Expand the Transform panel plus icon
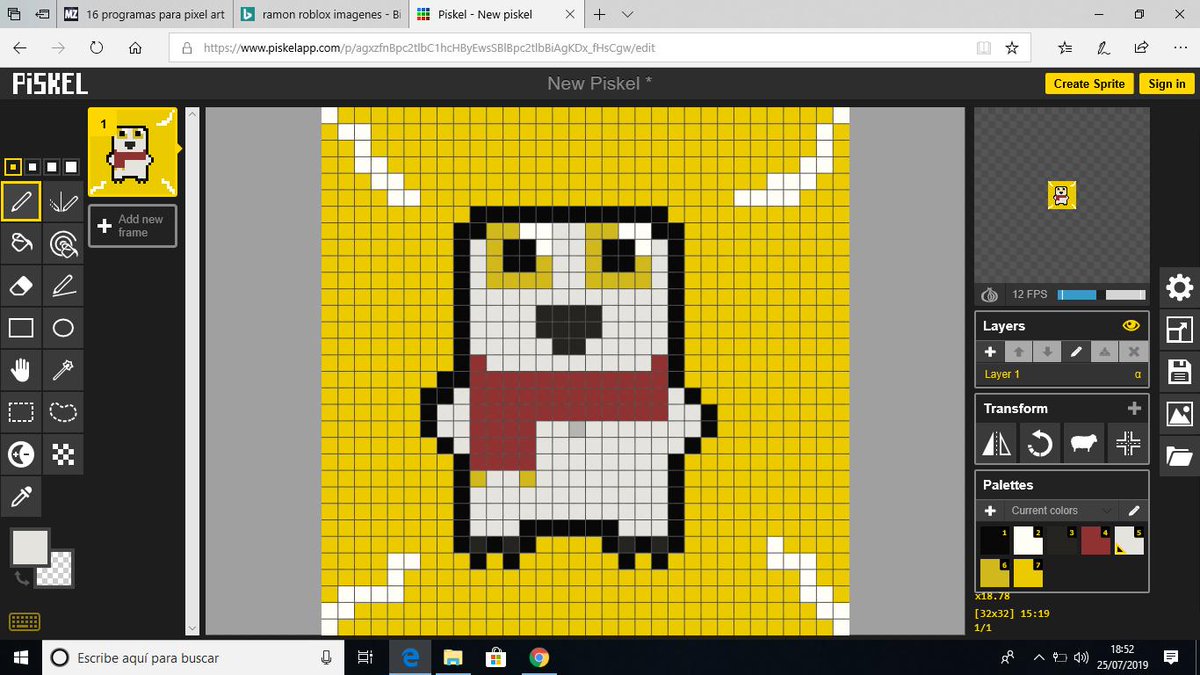 click(x=1134, y=408)
